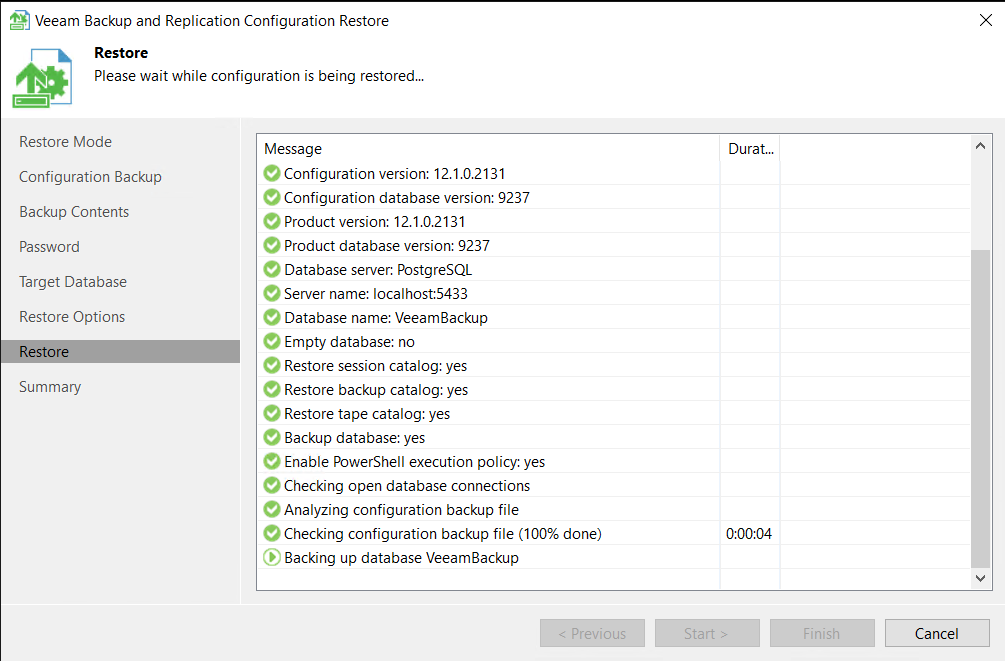This screenshot has width=1005, height=661.
Task: Click the success icon beside Configuration version
Action: click(272, 173)
